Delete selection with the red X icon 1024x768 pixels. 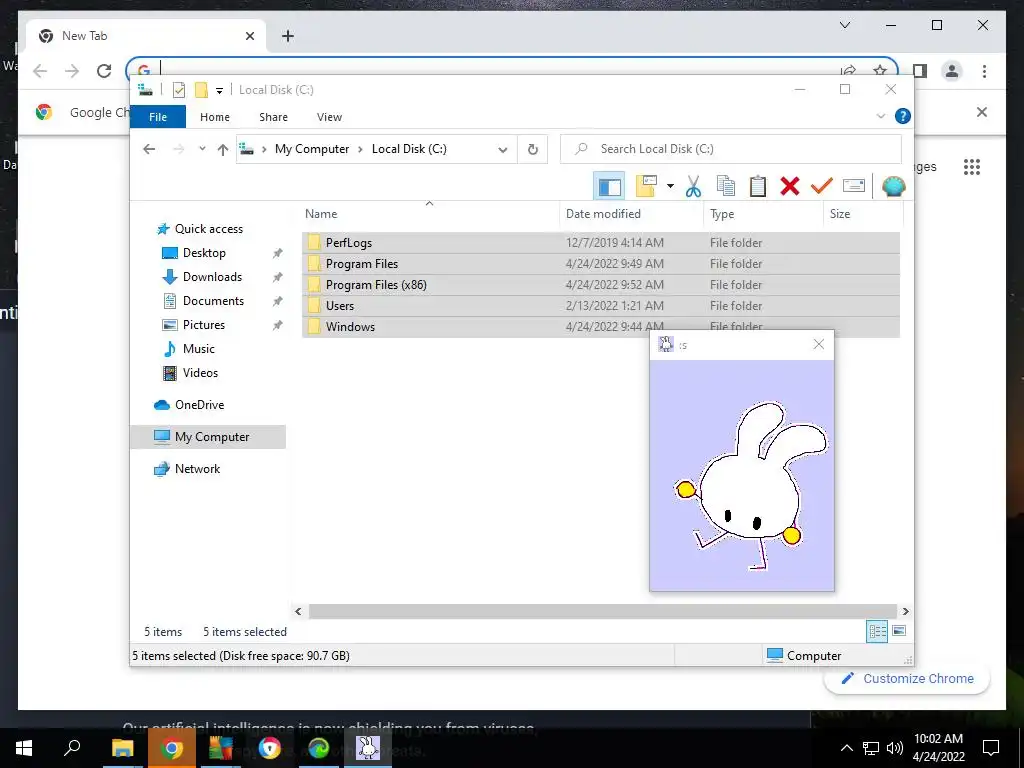[x=790, y=187]
